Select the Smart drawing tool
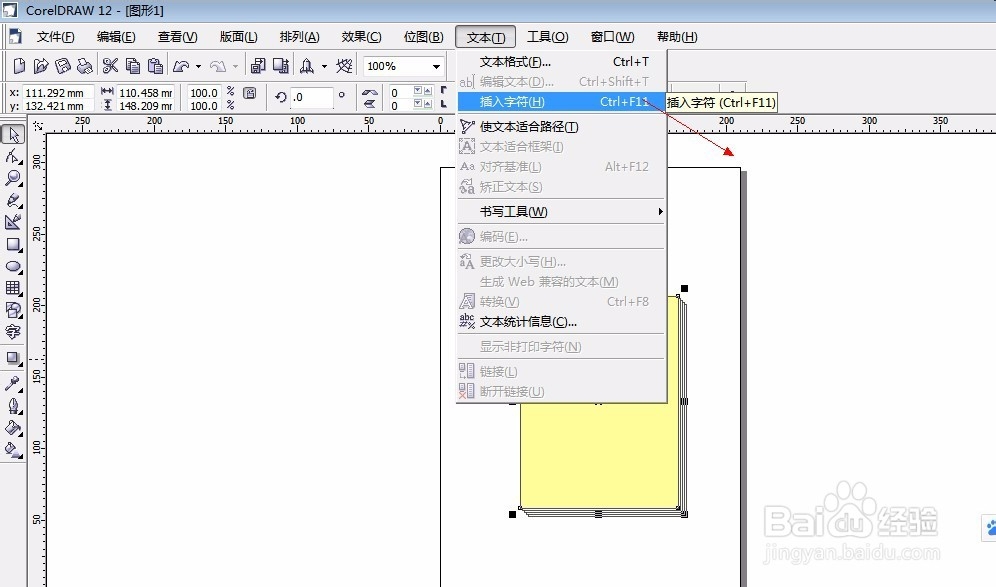Image resolution: width=996 pixels, height=587 pixels. point(13,222)
